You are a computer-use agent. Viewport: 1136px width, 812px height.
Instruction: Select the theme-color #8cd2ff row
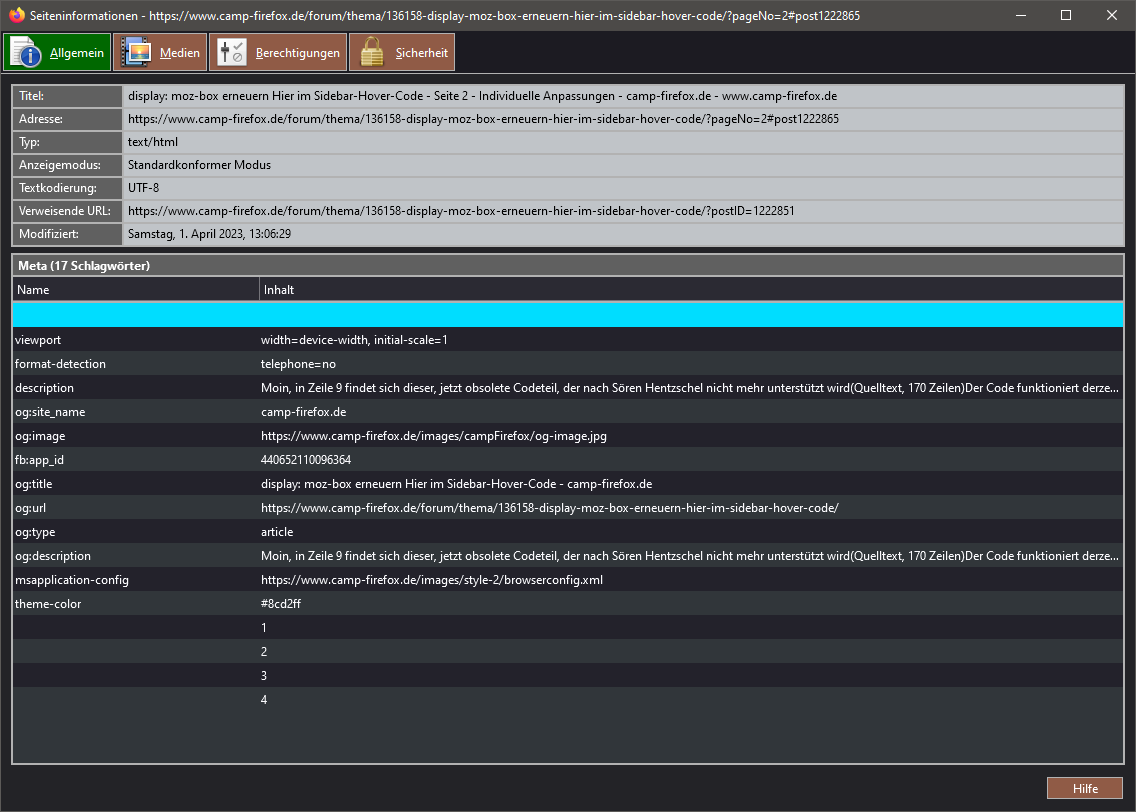point(567,604)
